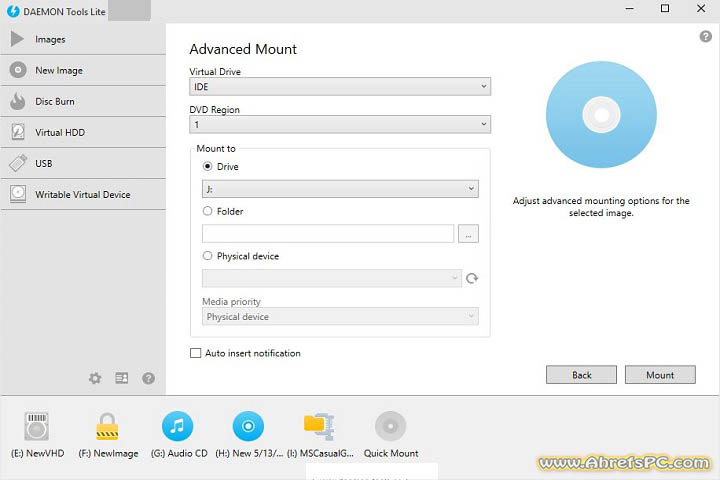
Task: Click the catalog view icon
Action: (x=122, y=378)
